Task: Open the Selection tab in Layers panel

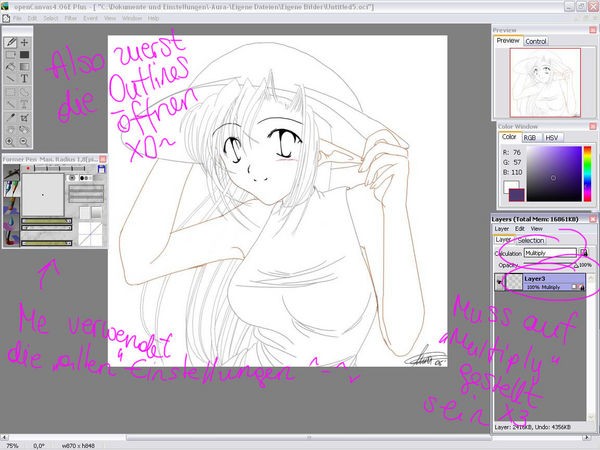Action: 531,240
